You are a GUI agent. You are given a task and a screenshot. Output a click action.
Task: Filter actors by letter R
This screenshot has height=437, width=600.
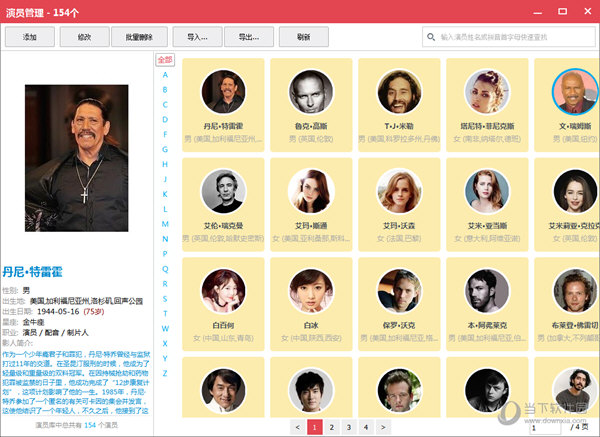(x=165, y=284)
